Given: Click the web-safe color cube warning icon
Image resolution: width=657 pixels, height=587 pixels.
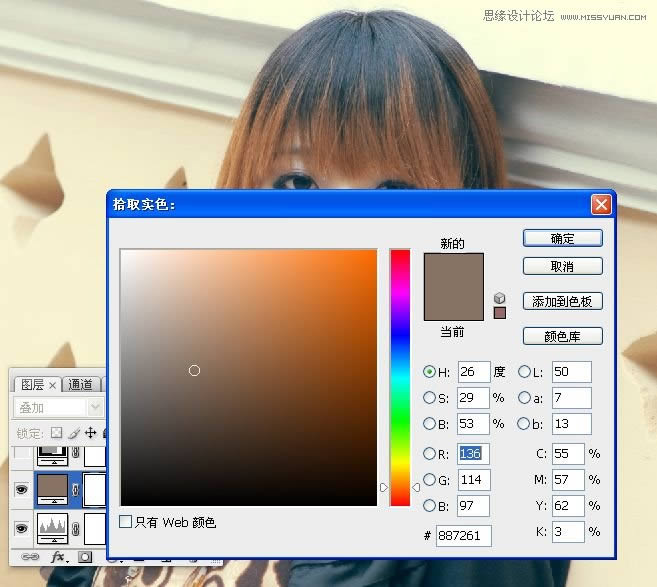Looking at the screenshot, I should click(500, 298).
